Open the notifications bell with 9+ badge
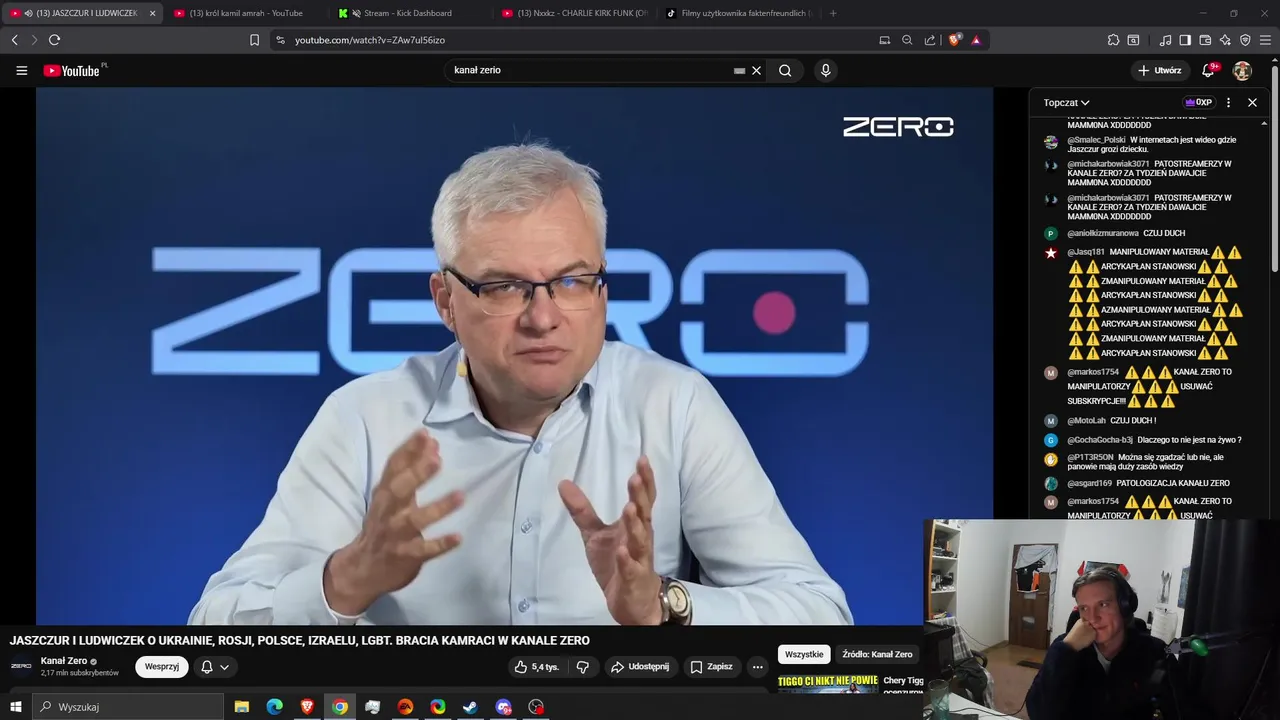This screenshot has height=720, width=1280. coord(1209,71)
